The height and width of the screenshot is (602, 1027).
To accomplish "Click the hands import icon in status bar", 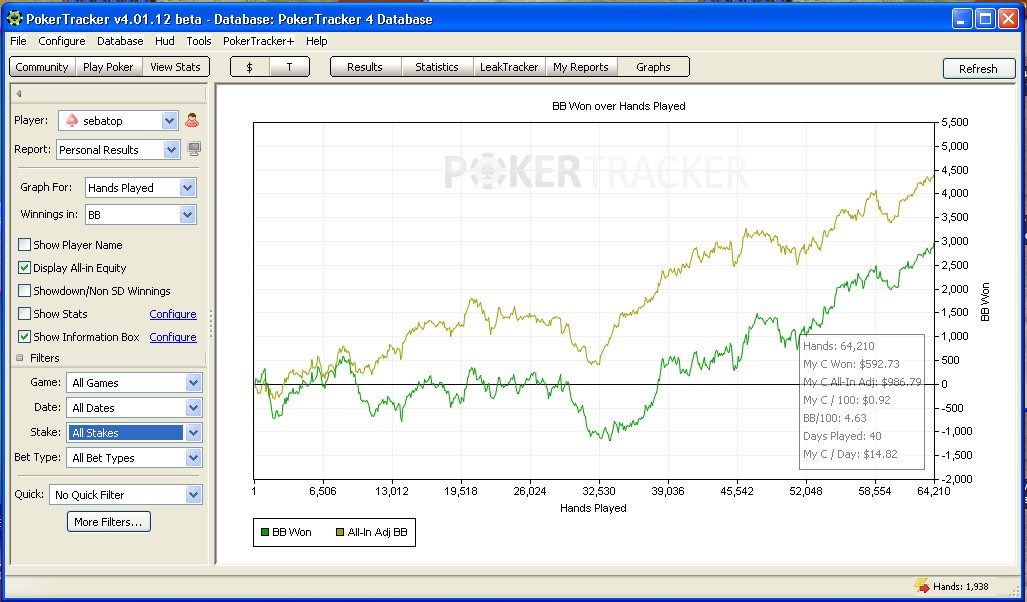I will [922, 586].
